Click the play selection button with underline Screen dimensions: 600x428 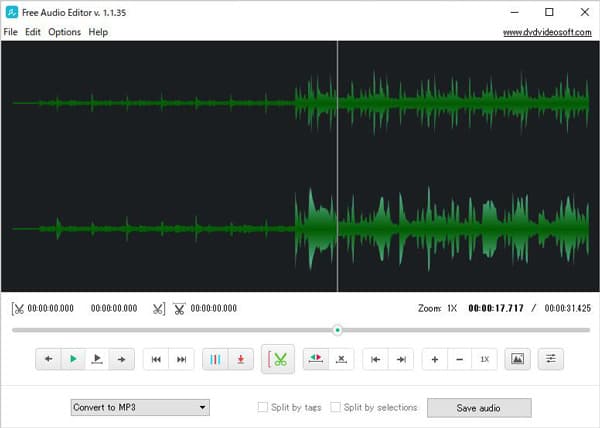pos(97,359)
